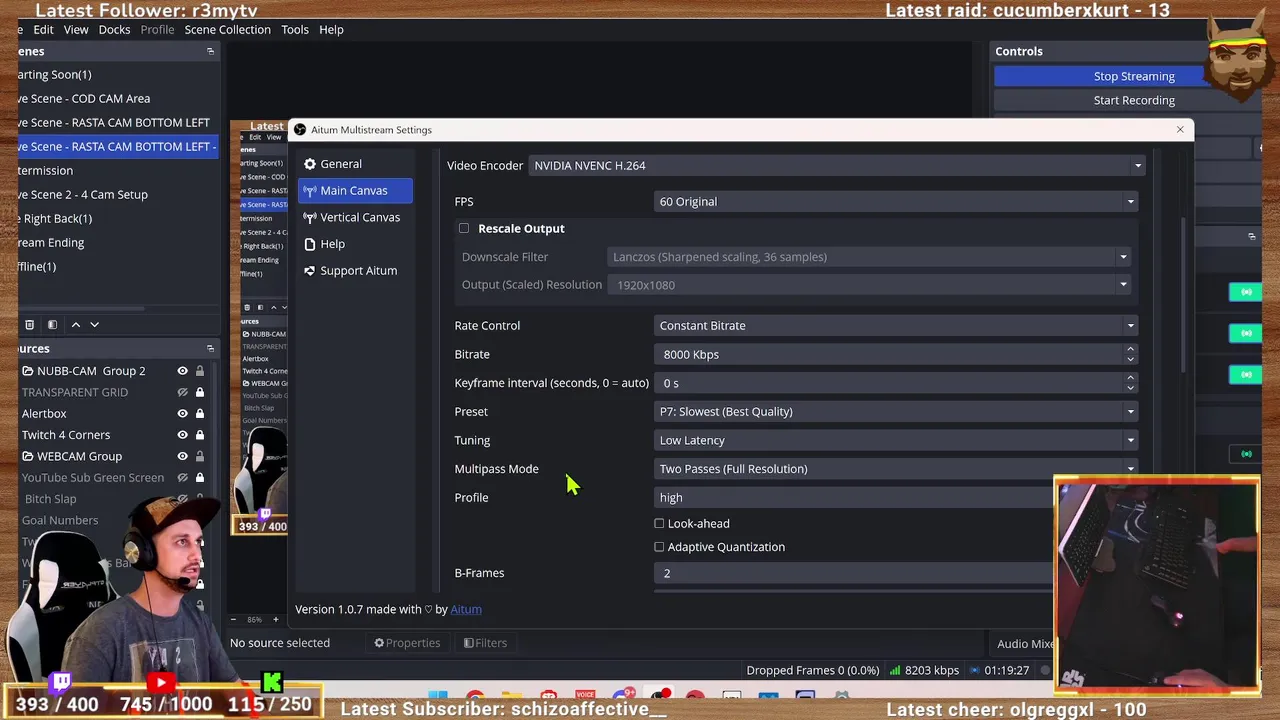Viewport: 1280px width, 720px height.
Task: Show the YouTube Sub Green Screen source
Action: (x=182, y=478)
